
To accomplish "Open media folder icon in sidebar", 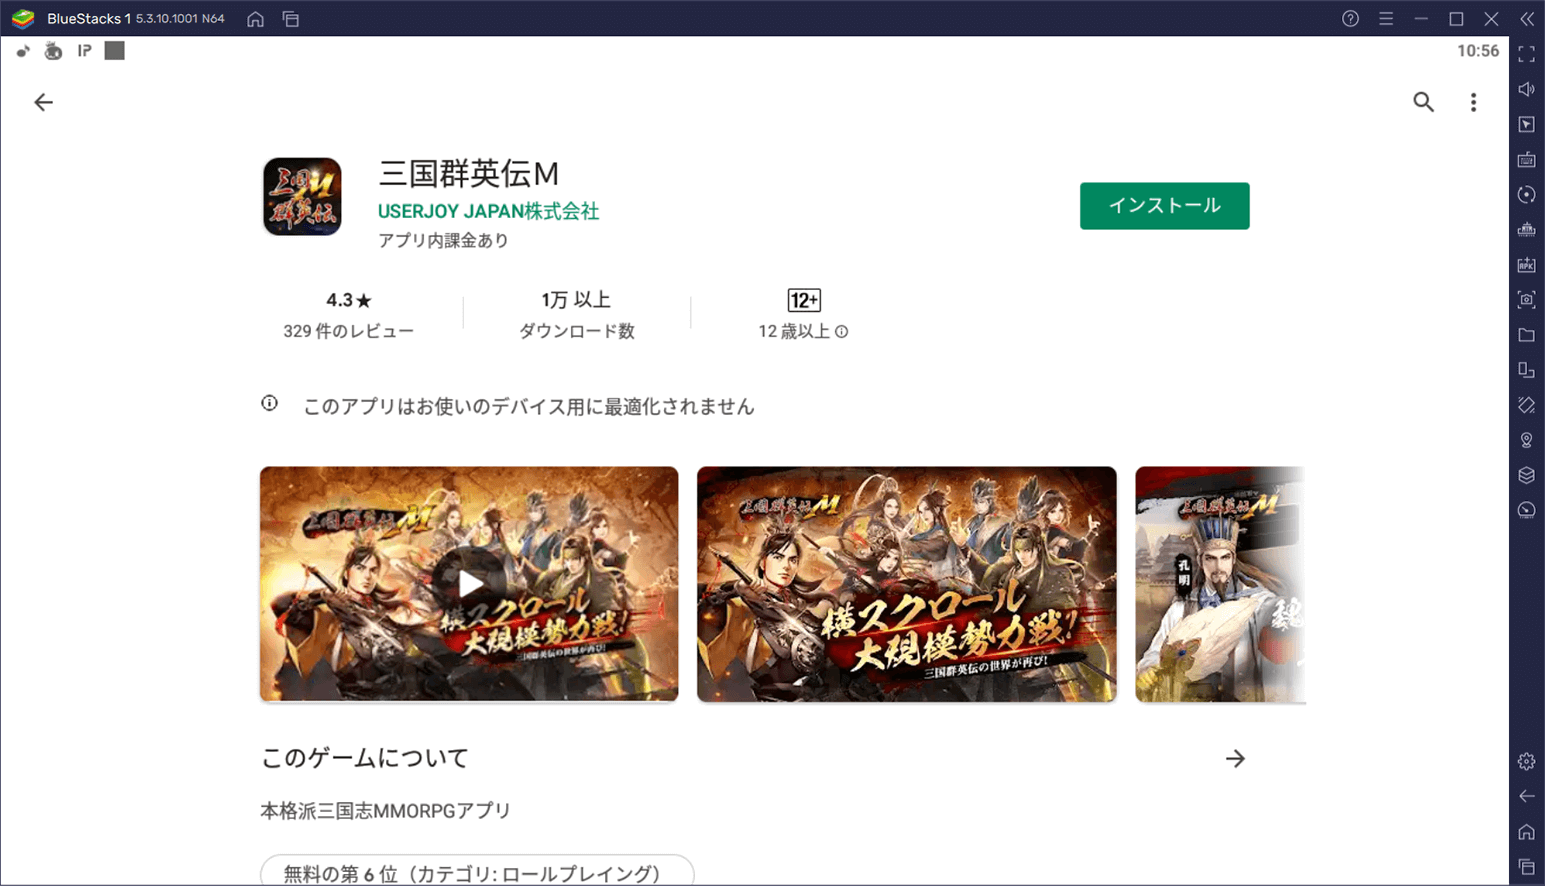I will tap(1526, 334).
